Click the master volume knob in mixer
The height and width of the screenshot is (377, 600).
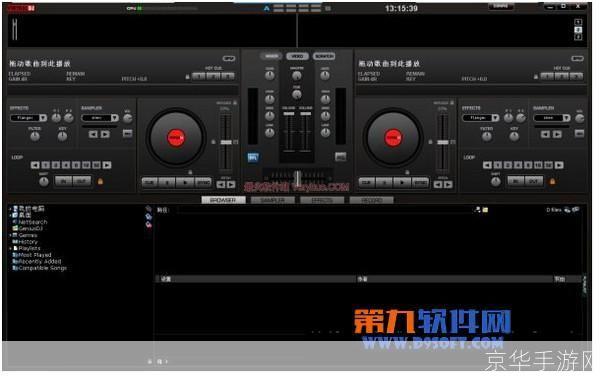click(x=297, y=76)
